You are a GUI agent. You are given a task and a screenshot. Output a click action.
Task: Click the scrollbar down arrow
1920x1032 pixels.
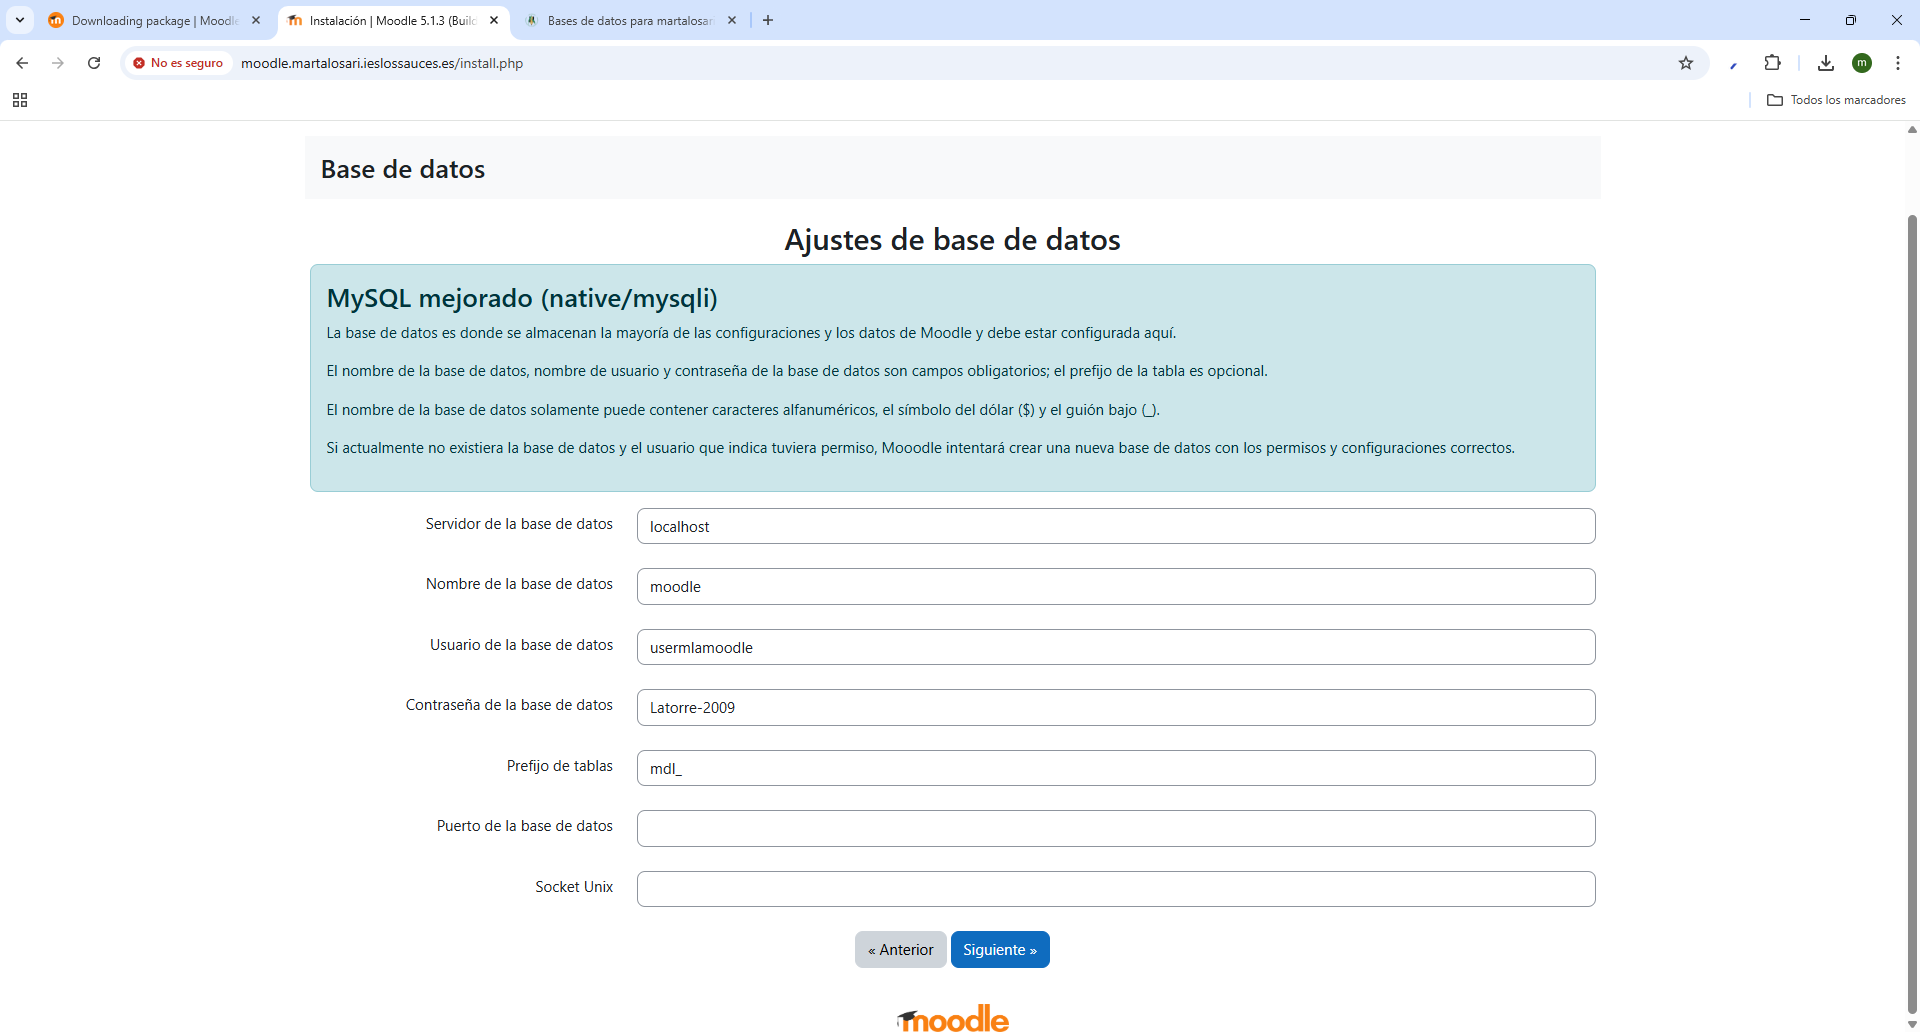[1912, 1024]
